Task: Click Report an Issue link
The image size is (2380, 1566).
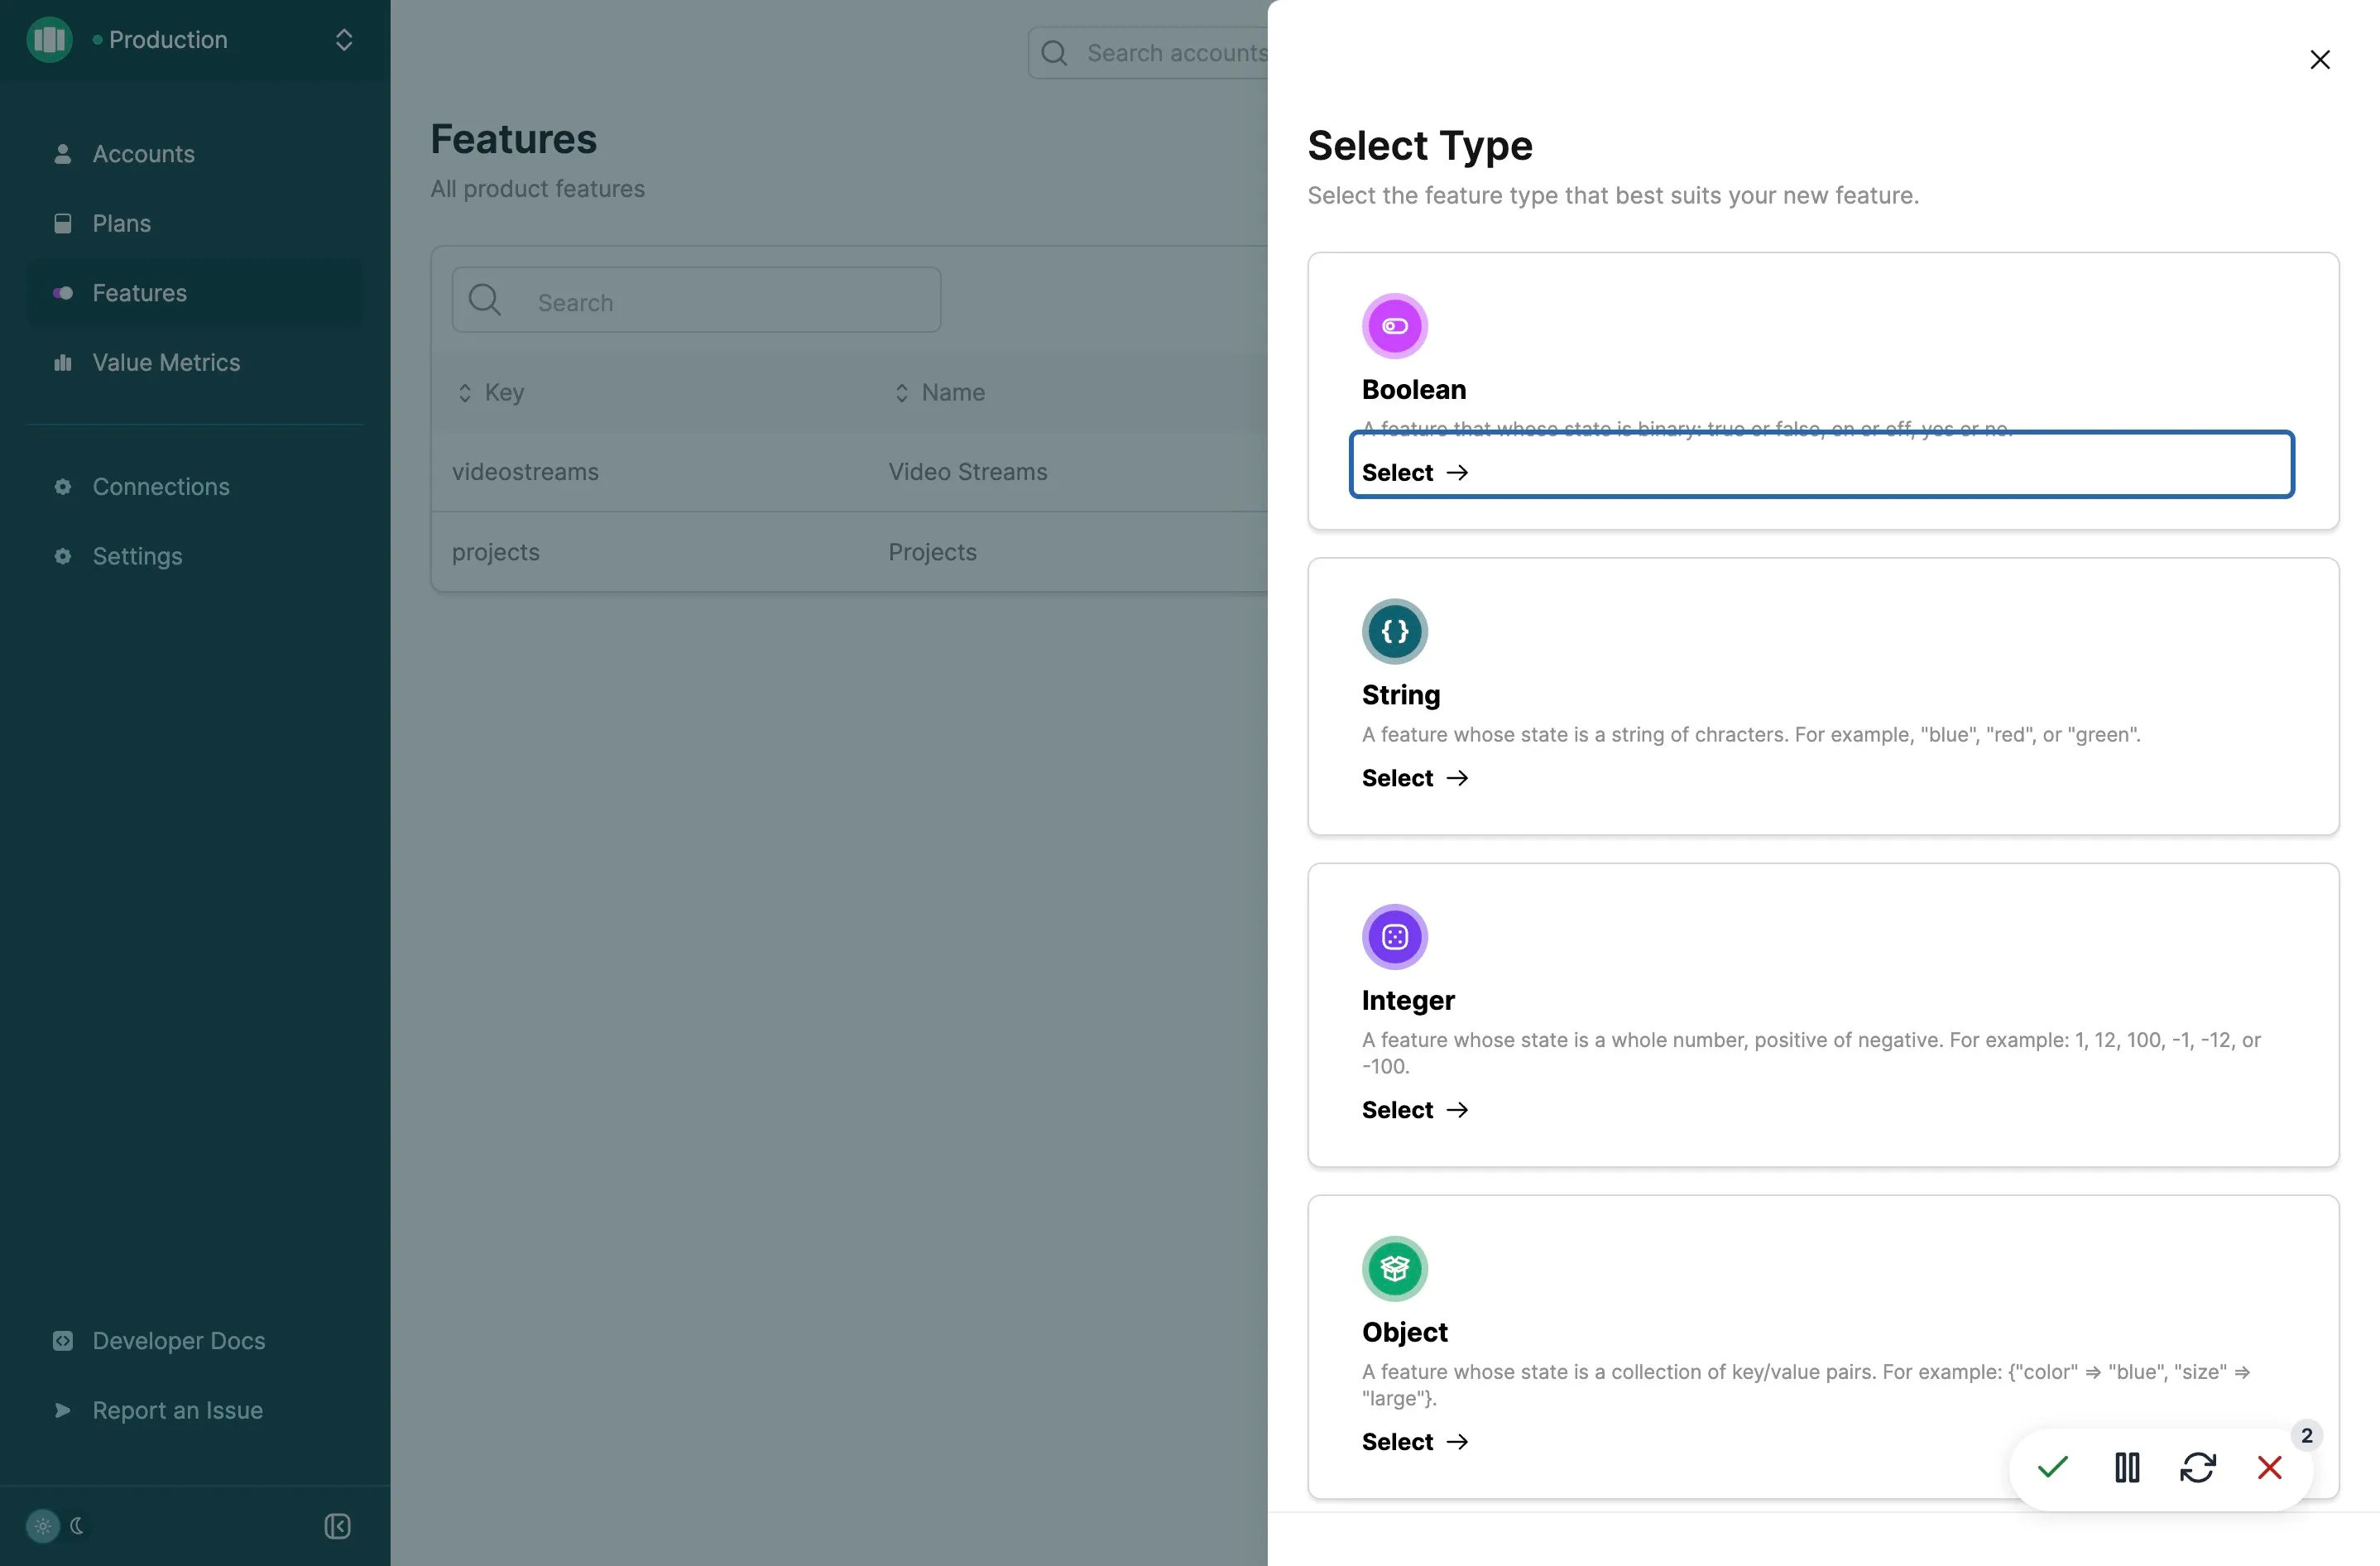Action: (195, 1410)
